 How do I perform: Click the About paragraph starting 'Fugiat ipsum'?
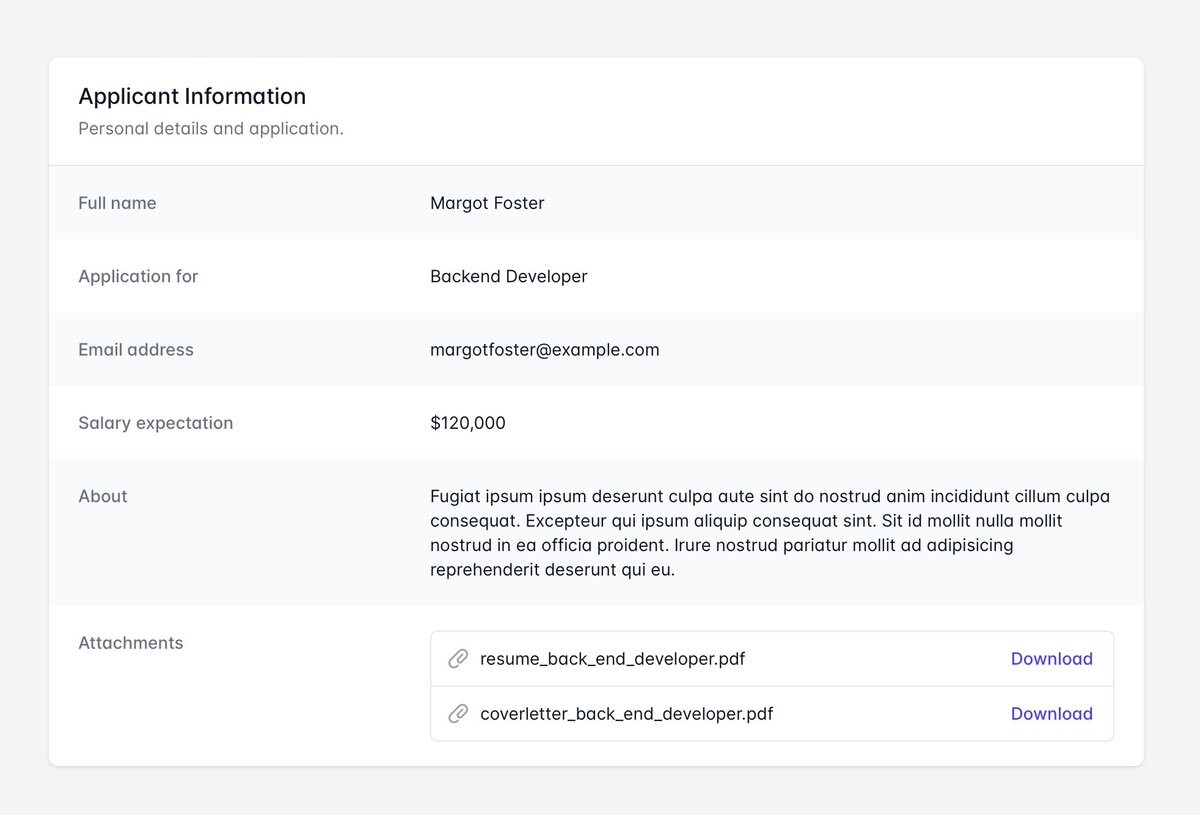[770, 533]
